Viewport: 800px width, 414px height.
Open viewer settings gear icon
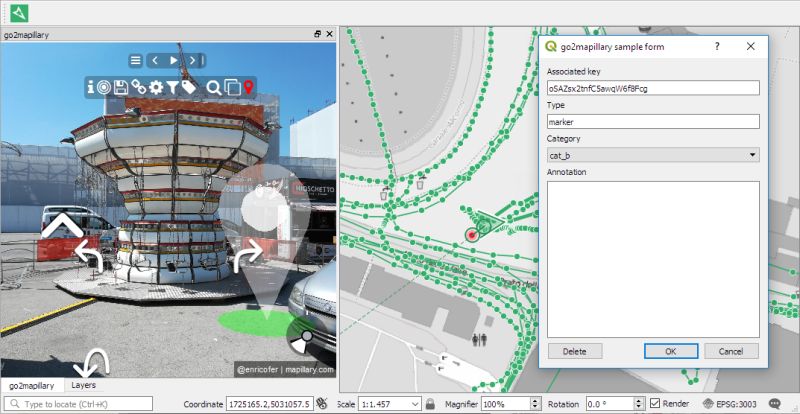tap(156, 87)
